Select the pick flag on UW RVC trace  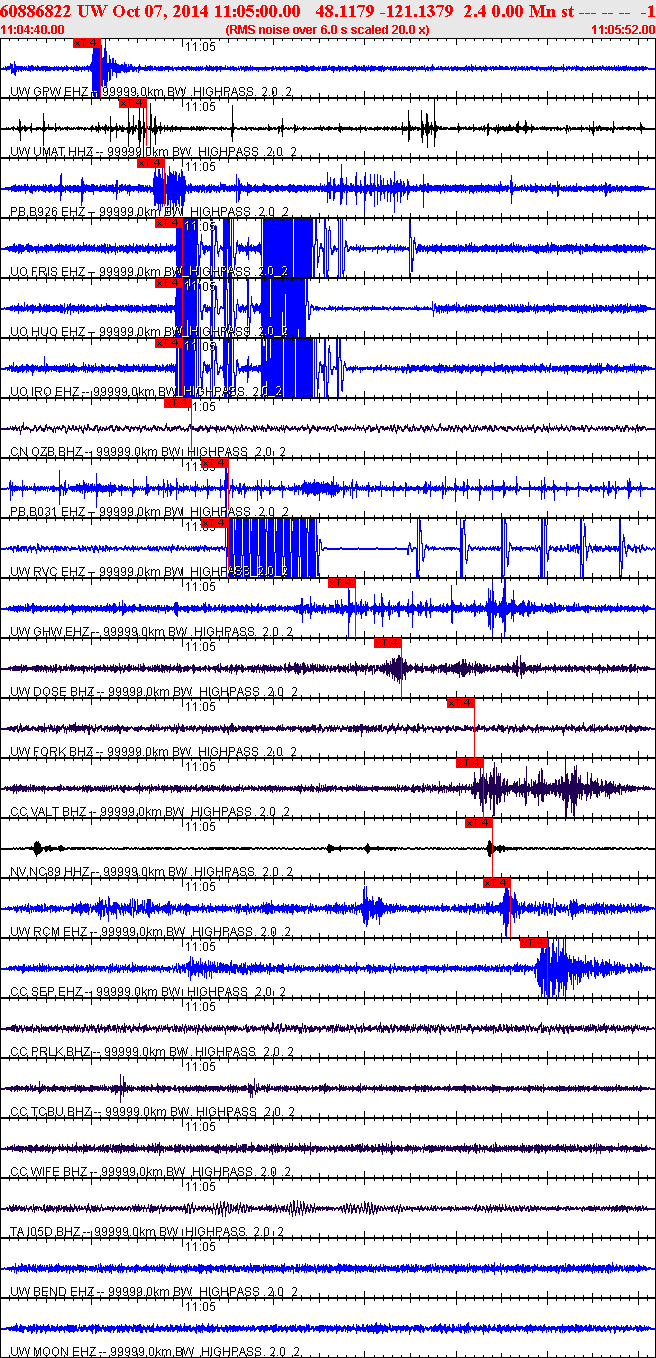point(215,523)
